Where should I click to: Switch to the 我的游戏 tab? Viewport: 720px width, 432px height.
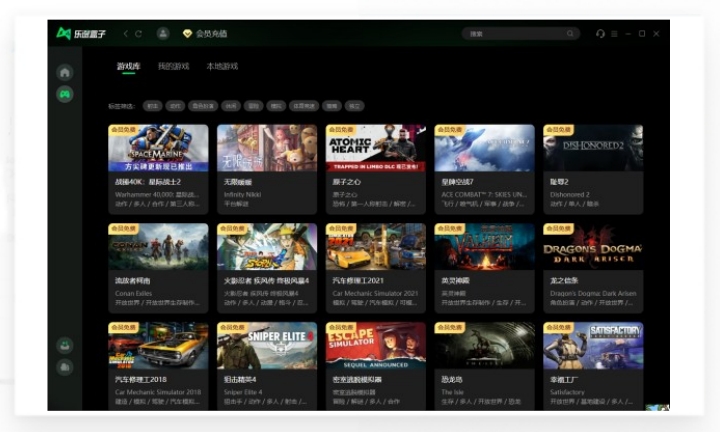174,66
